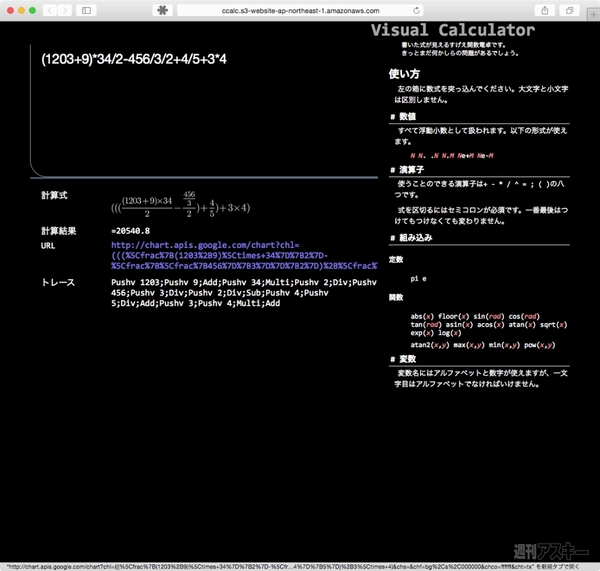Click the status bar link preview text
The width and height of the screenshot is (600, 571).
click(293, 566)
